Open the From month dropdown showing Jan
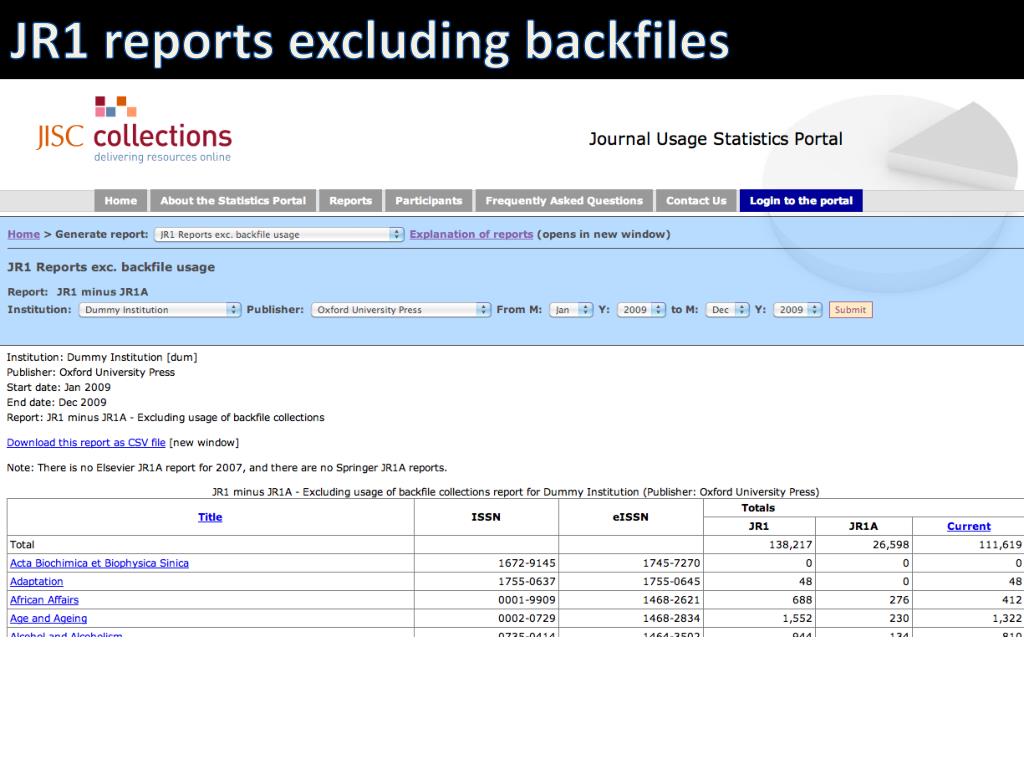This screenshot has width=1024, height=768. click(x=571, y=310)
